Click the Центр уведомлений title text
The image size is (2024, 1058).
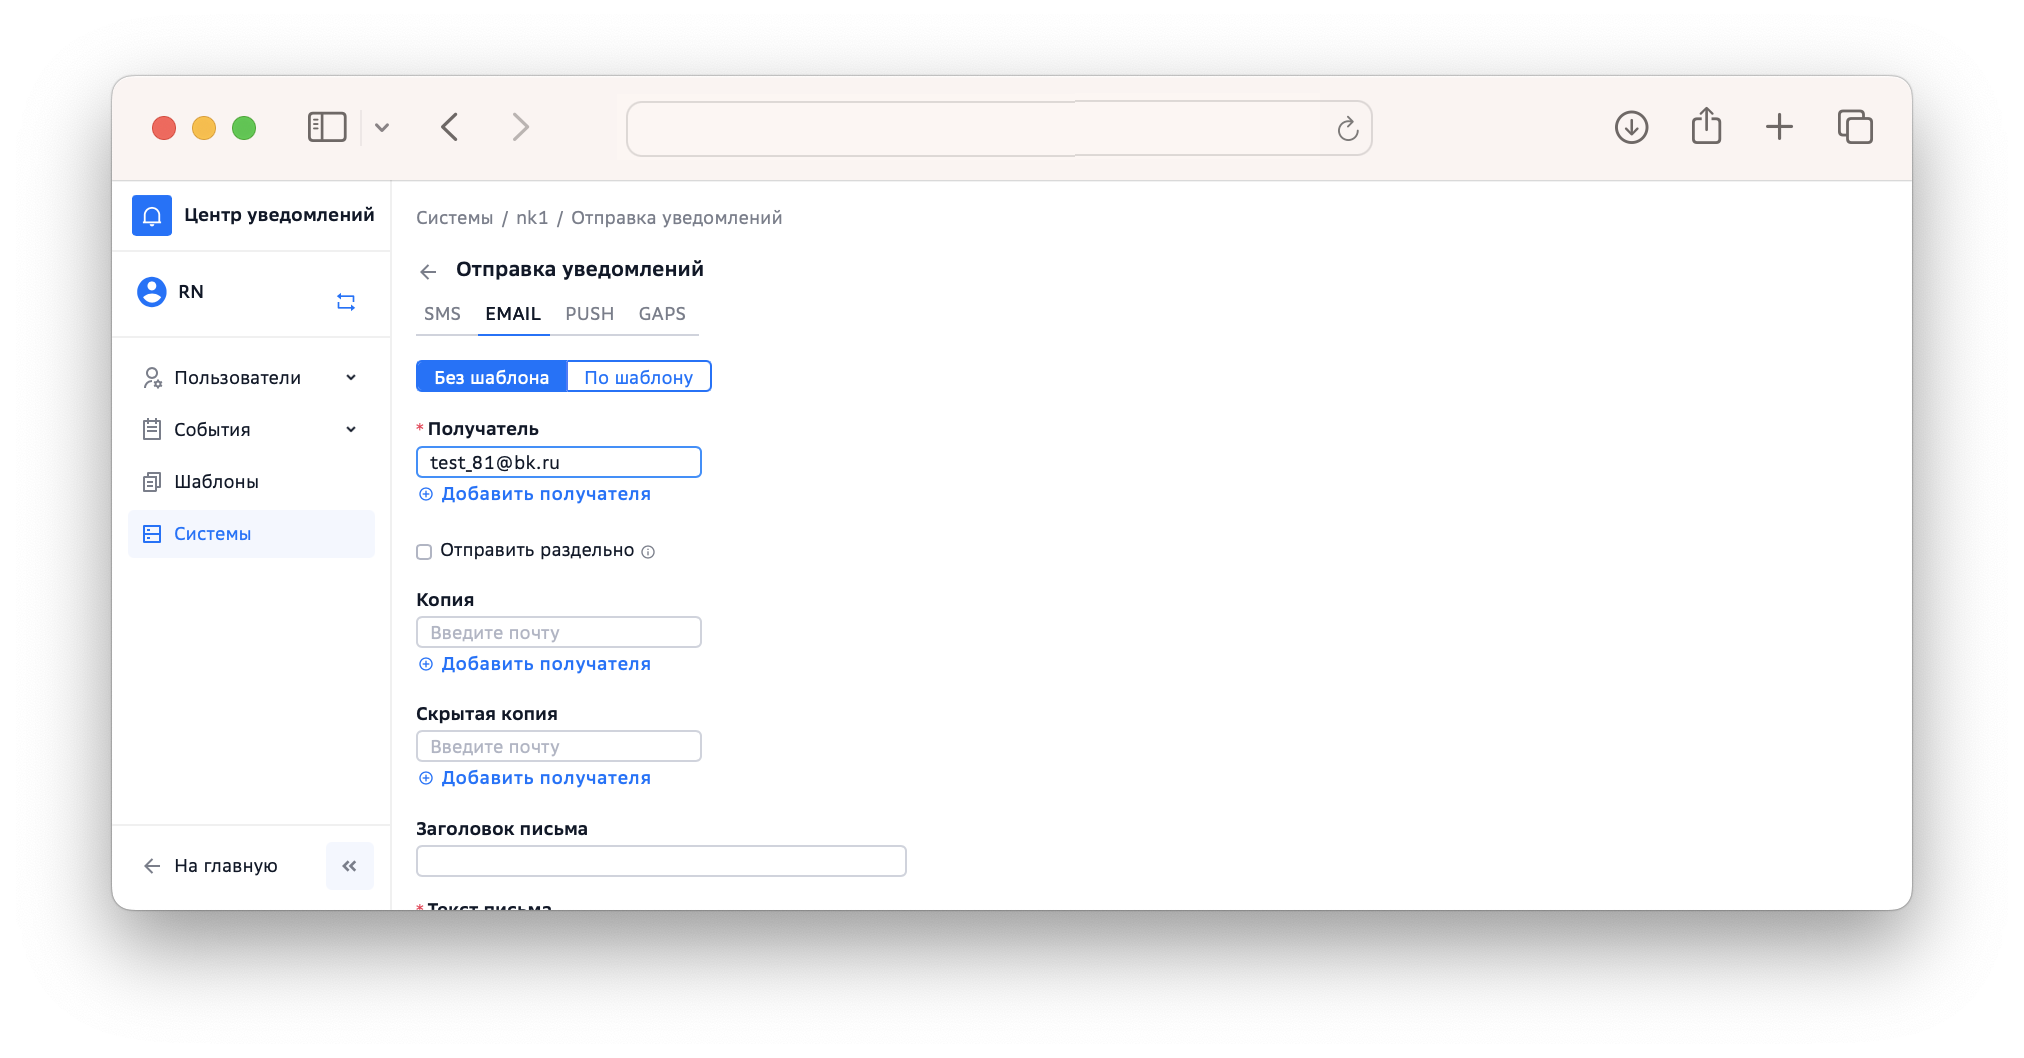pyautogui.click(x=279, y=215)
